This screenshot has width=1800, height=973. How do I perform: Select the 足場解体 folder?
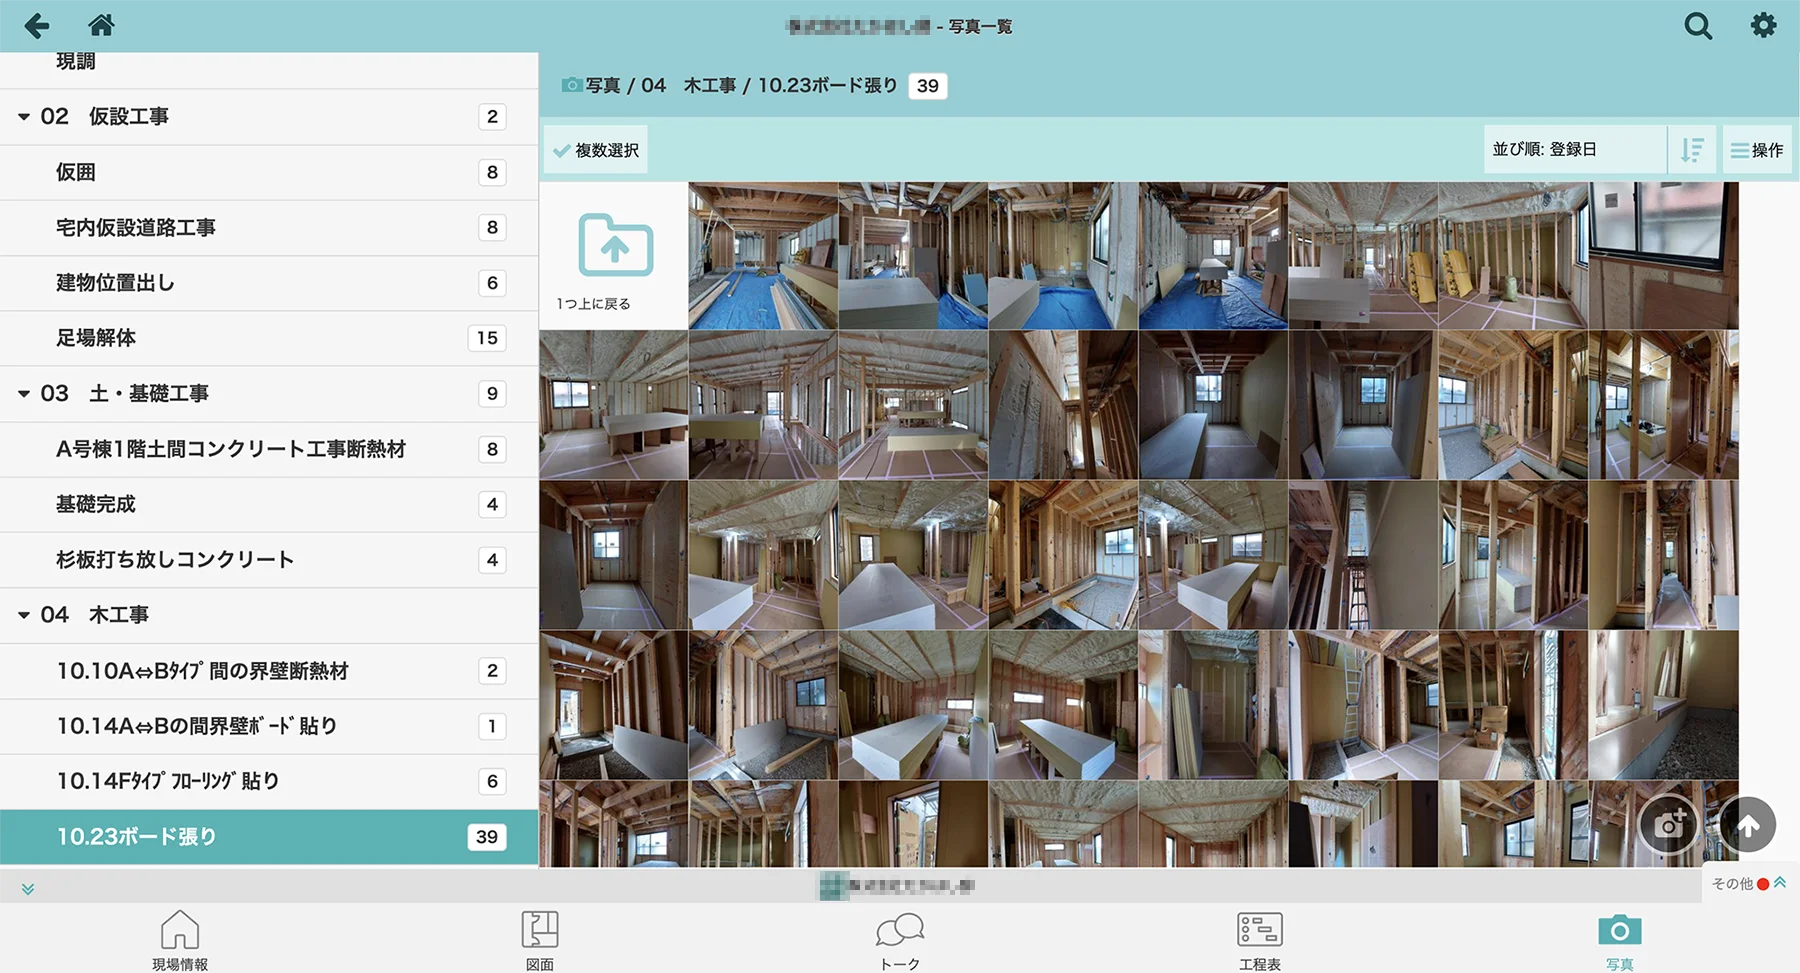[96, 338]
